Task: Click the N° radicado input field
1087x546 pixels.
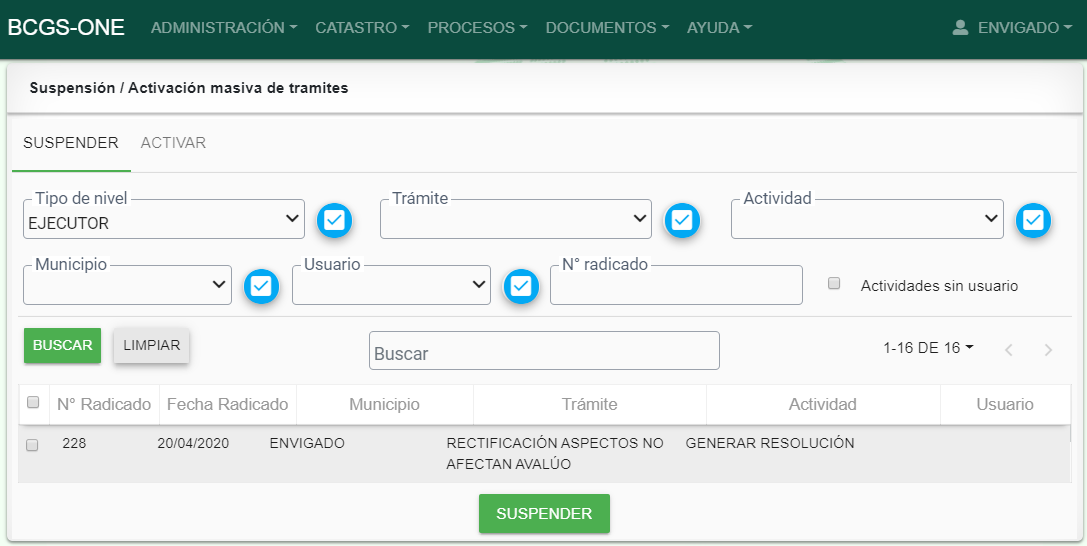Action: 676,285
